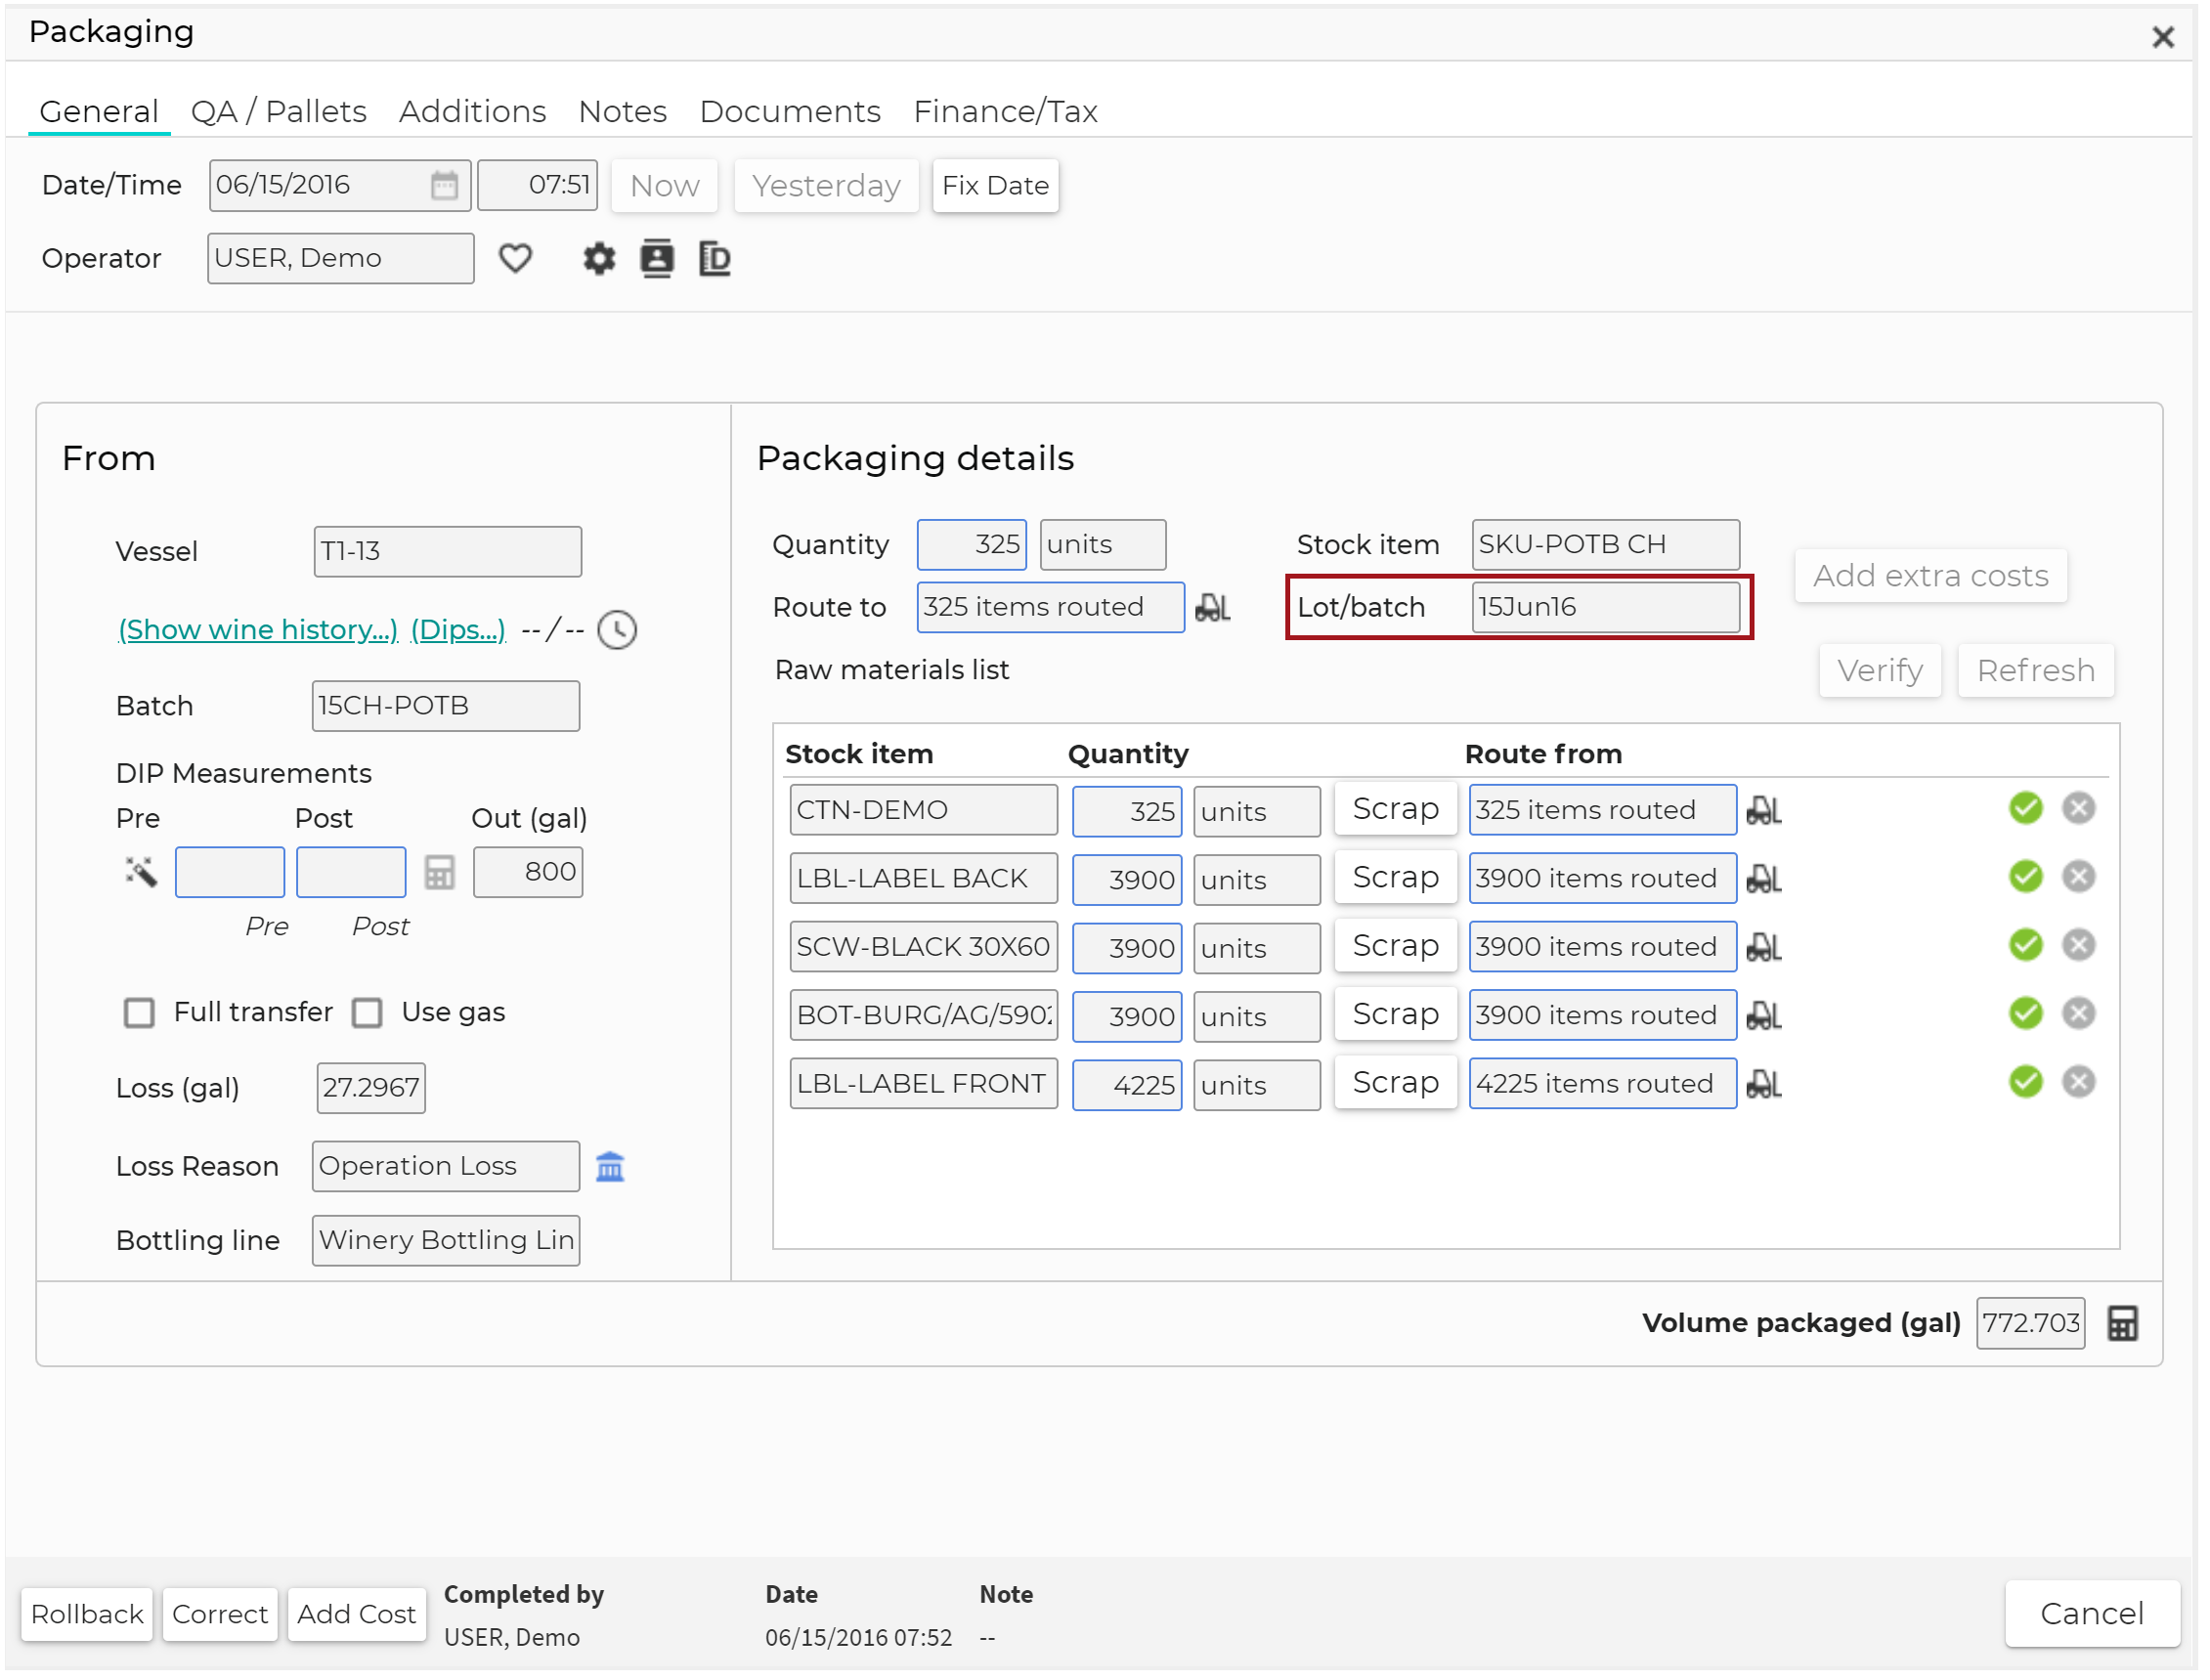Toggle the Use gas checkbox
Viewport: 2210px width, 1680px height.
coord(368,1014)
